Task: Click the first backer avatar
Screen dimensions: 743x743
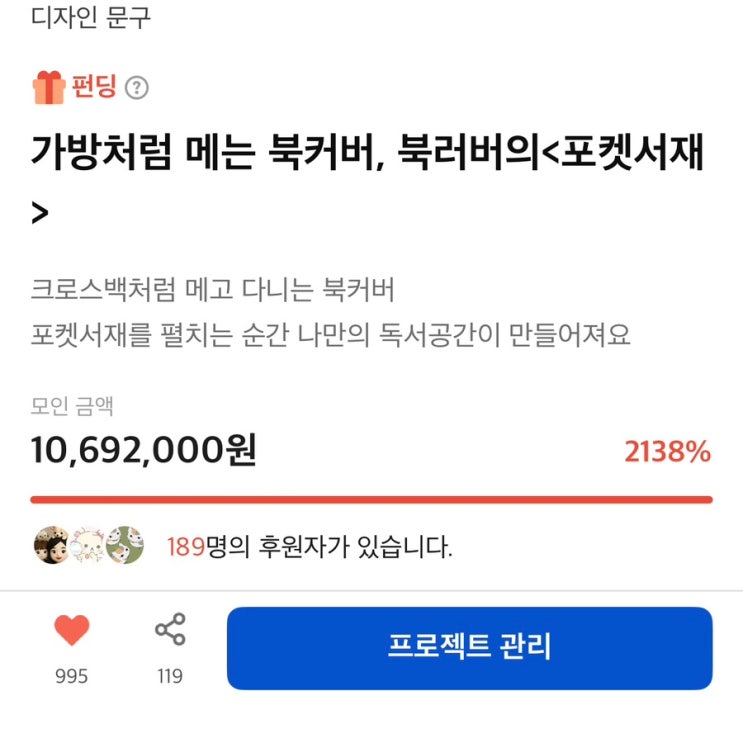Action: [x=51, y=546]
